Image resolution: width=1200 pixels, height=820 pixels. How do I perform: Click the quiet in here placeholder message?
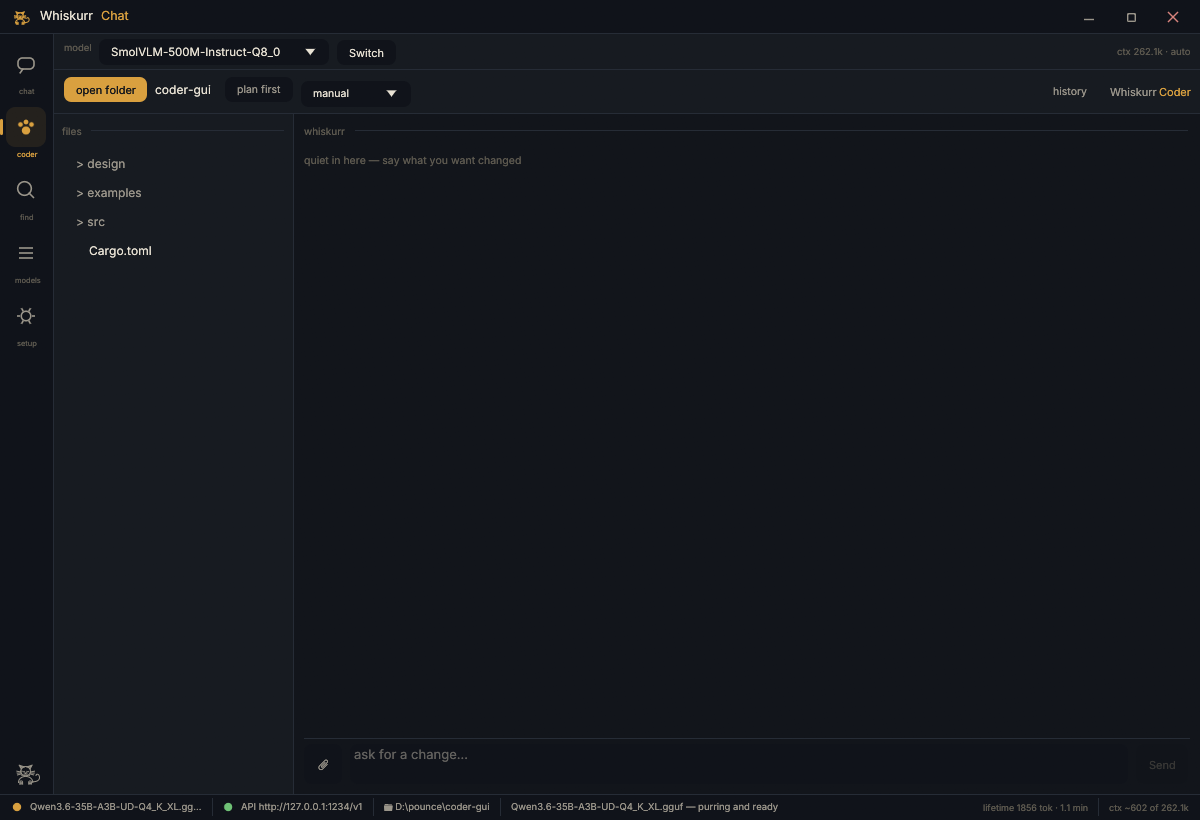[x=412, y=160]
